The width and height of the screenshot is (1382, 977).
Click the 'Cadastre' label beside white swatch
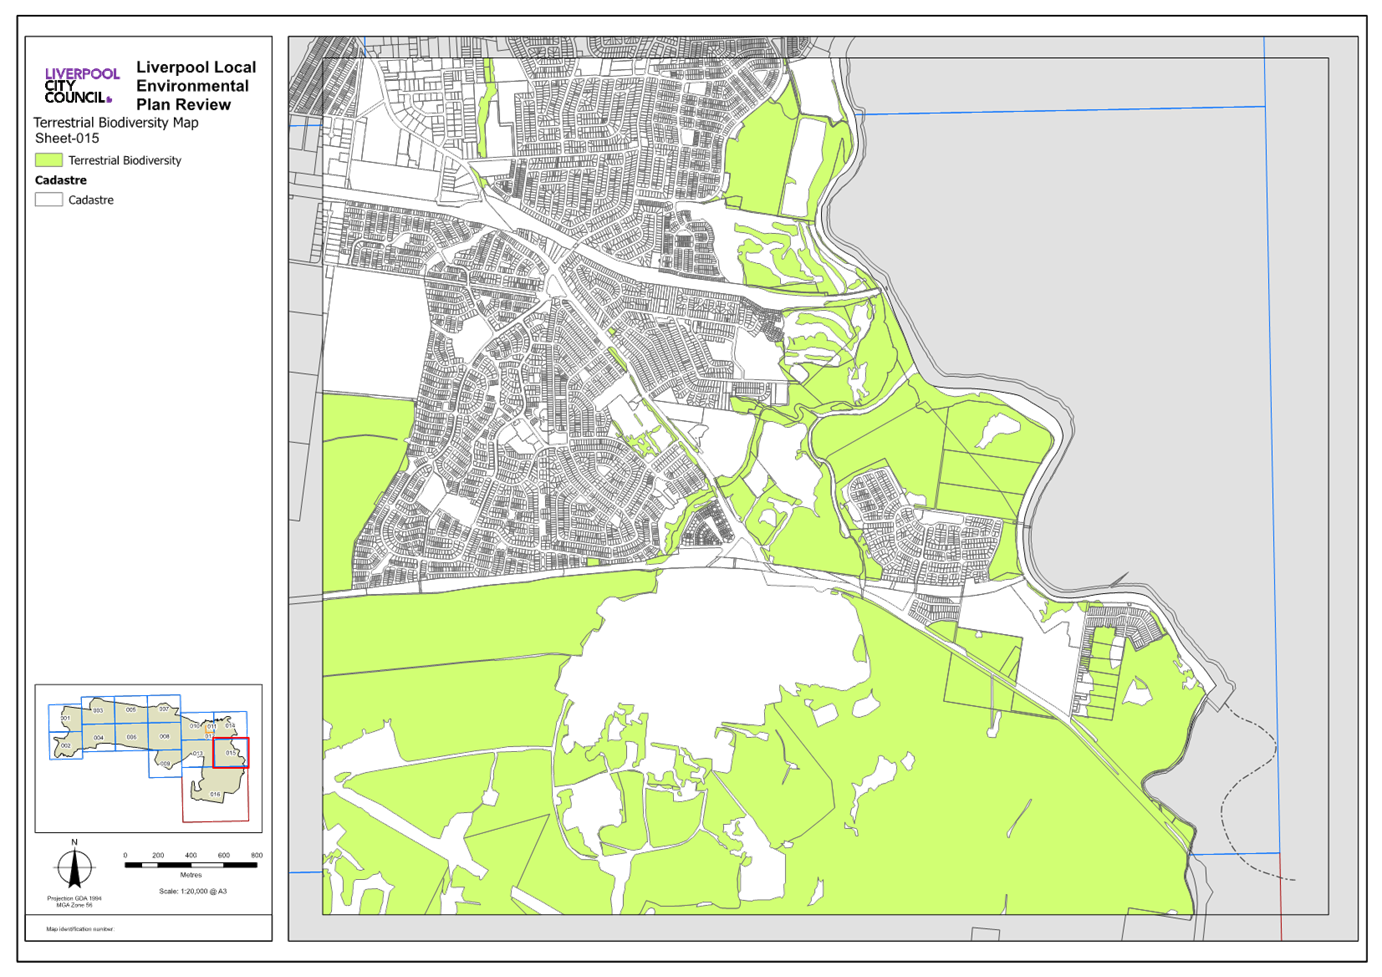tap(91, 200)
